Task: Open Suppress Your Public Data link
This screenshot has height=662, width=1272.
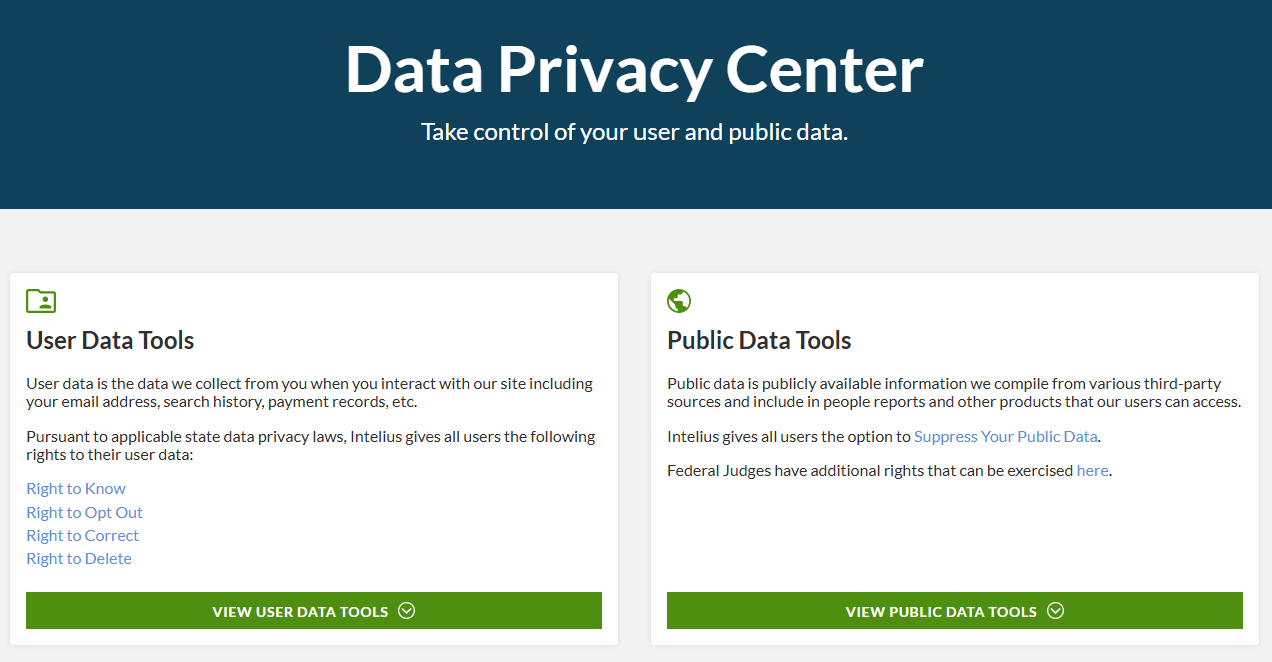Action: click(1005, 436)
